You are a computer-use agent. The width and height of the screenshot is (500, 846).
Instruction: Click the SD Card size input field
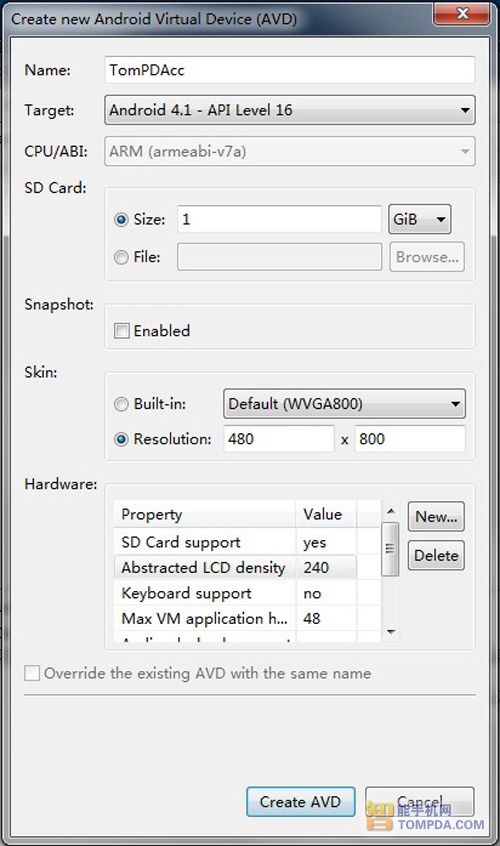click(279, 219)
